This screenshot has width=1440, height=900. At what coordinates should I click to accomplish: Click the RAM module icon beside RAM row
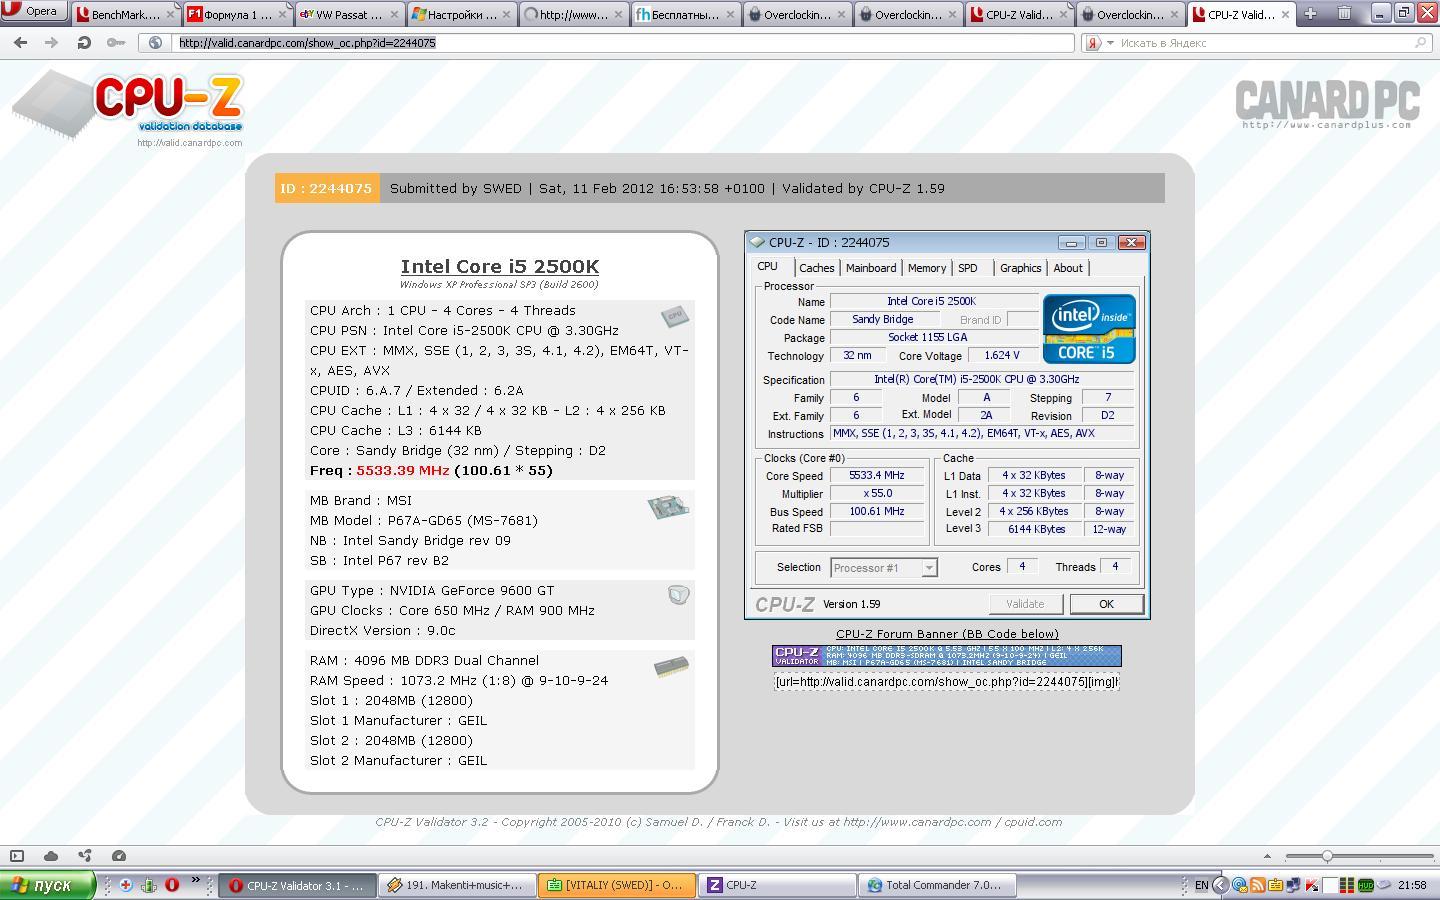(x=672, y=667)
